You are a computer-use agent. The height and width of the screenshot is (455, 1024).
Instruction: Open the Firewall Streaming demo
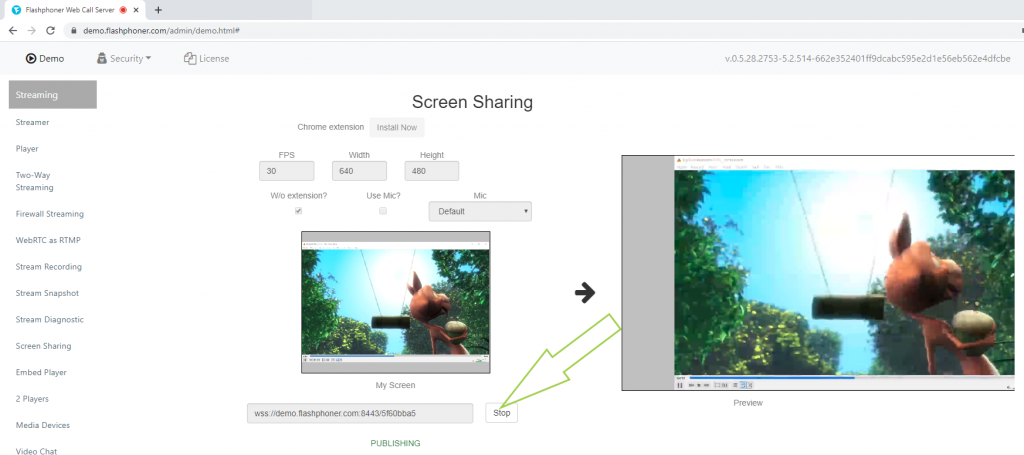[50, 213]
